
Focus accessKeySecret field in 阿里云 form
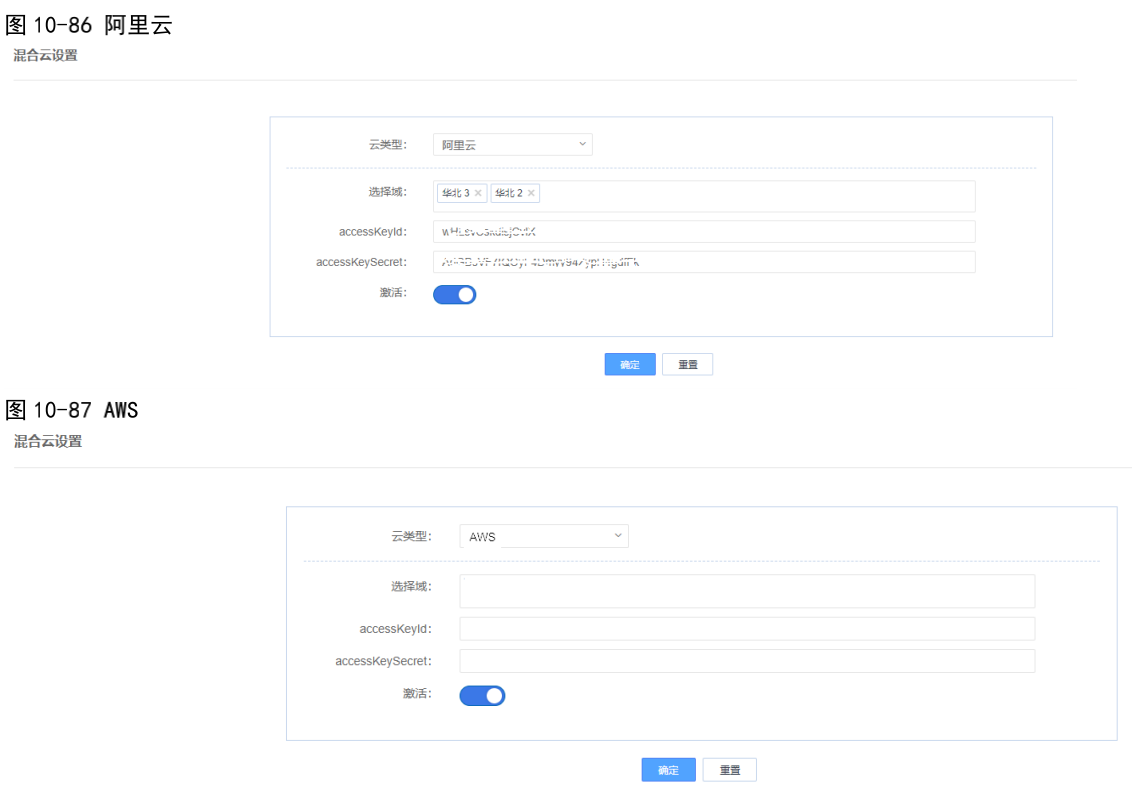click(x=704, y=262)
